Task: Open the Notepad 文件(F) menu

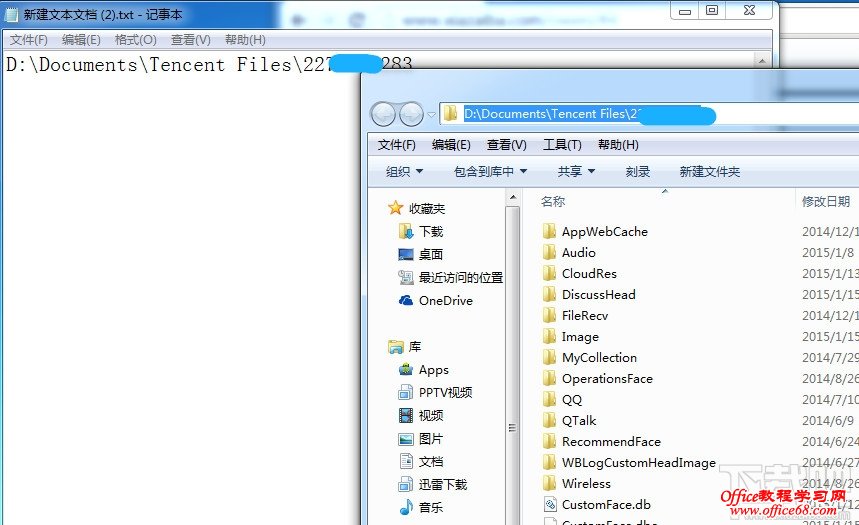Action: [28, 40]
